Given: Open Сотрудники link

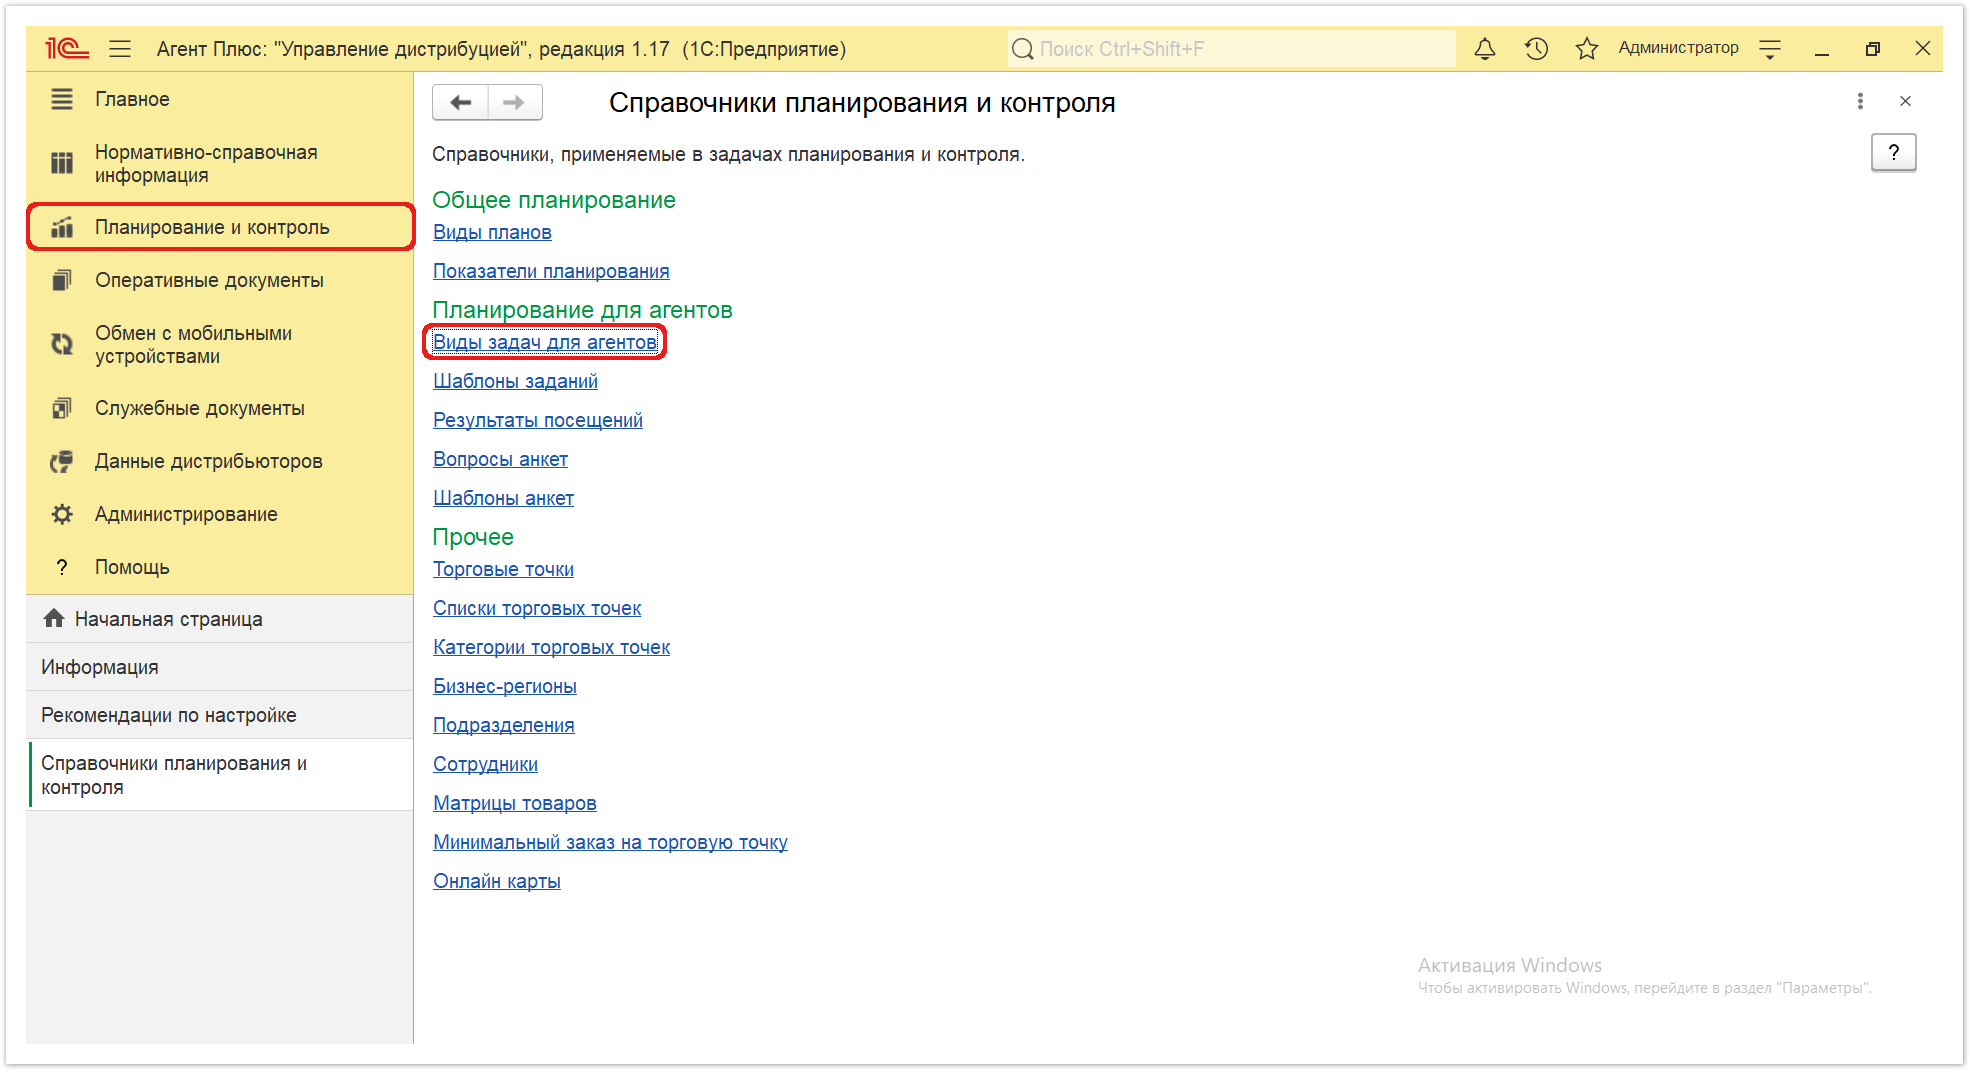Looking at the screenshot, I should (x=485, y=764).
